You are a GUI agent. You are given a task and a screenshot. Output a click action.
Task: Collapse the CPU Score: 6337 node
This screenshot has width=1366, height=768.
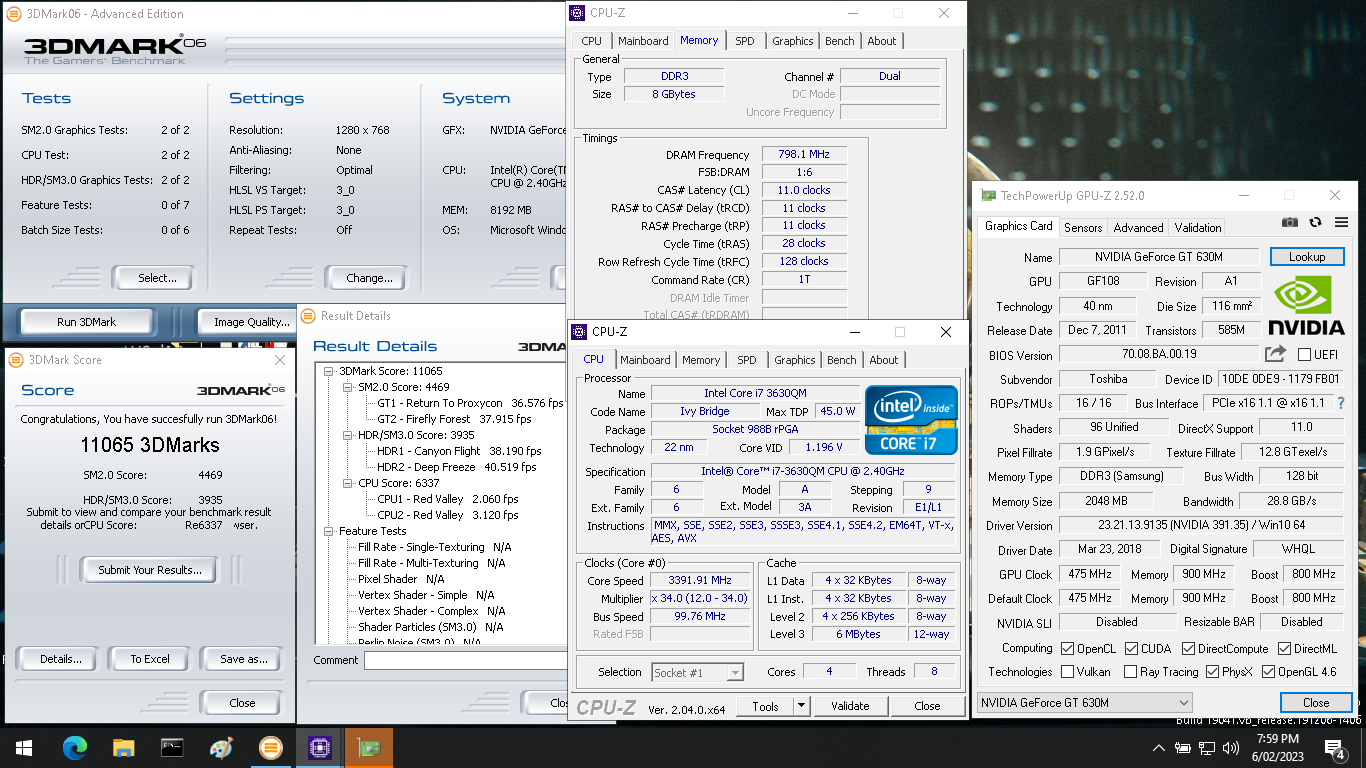[349, 483]
